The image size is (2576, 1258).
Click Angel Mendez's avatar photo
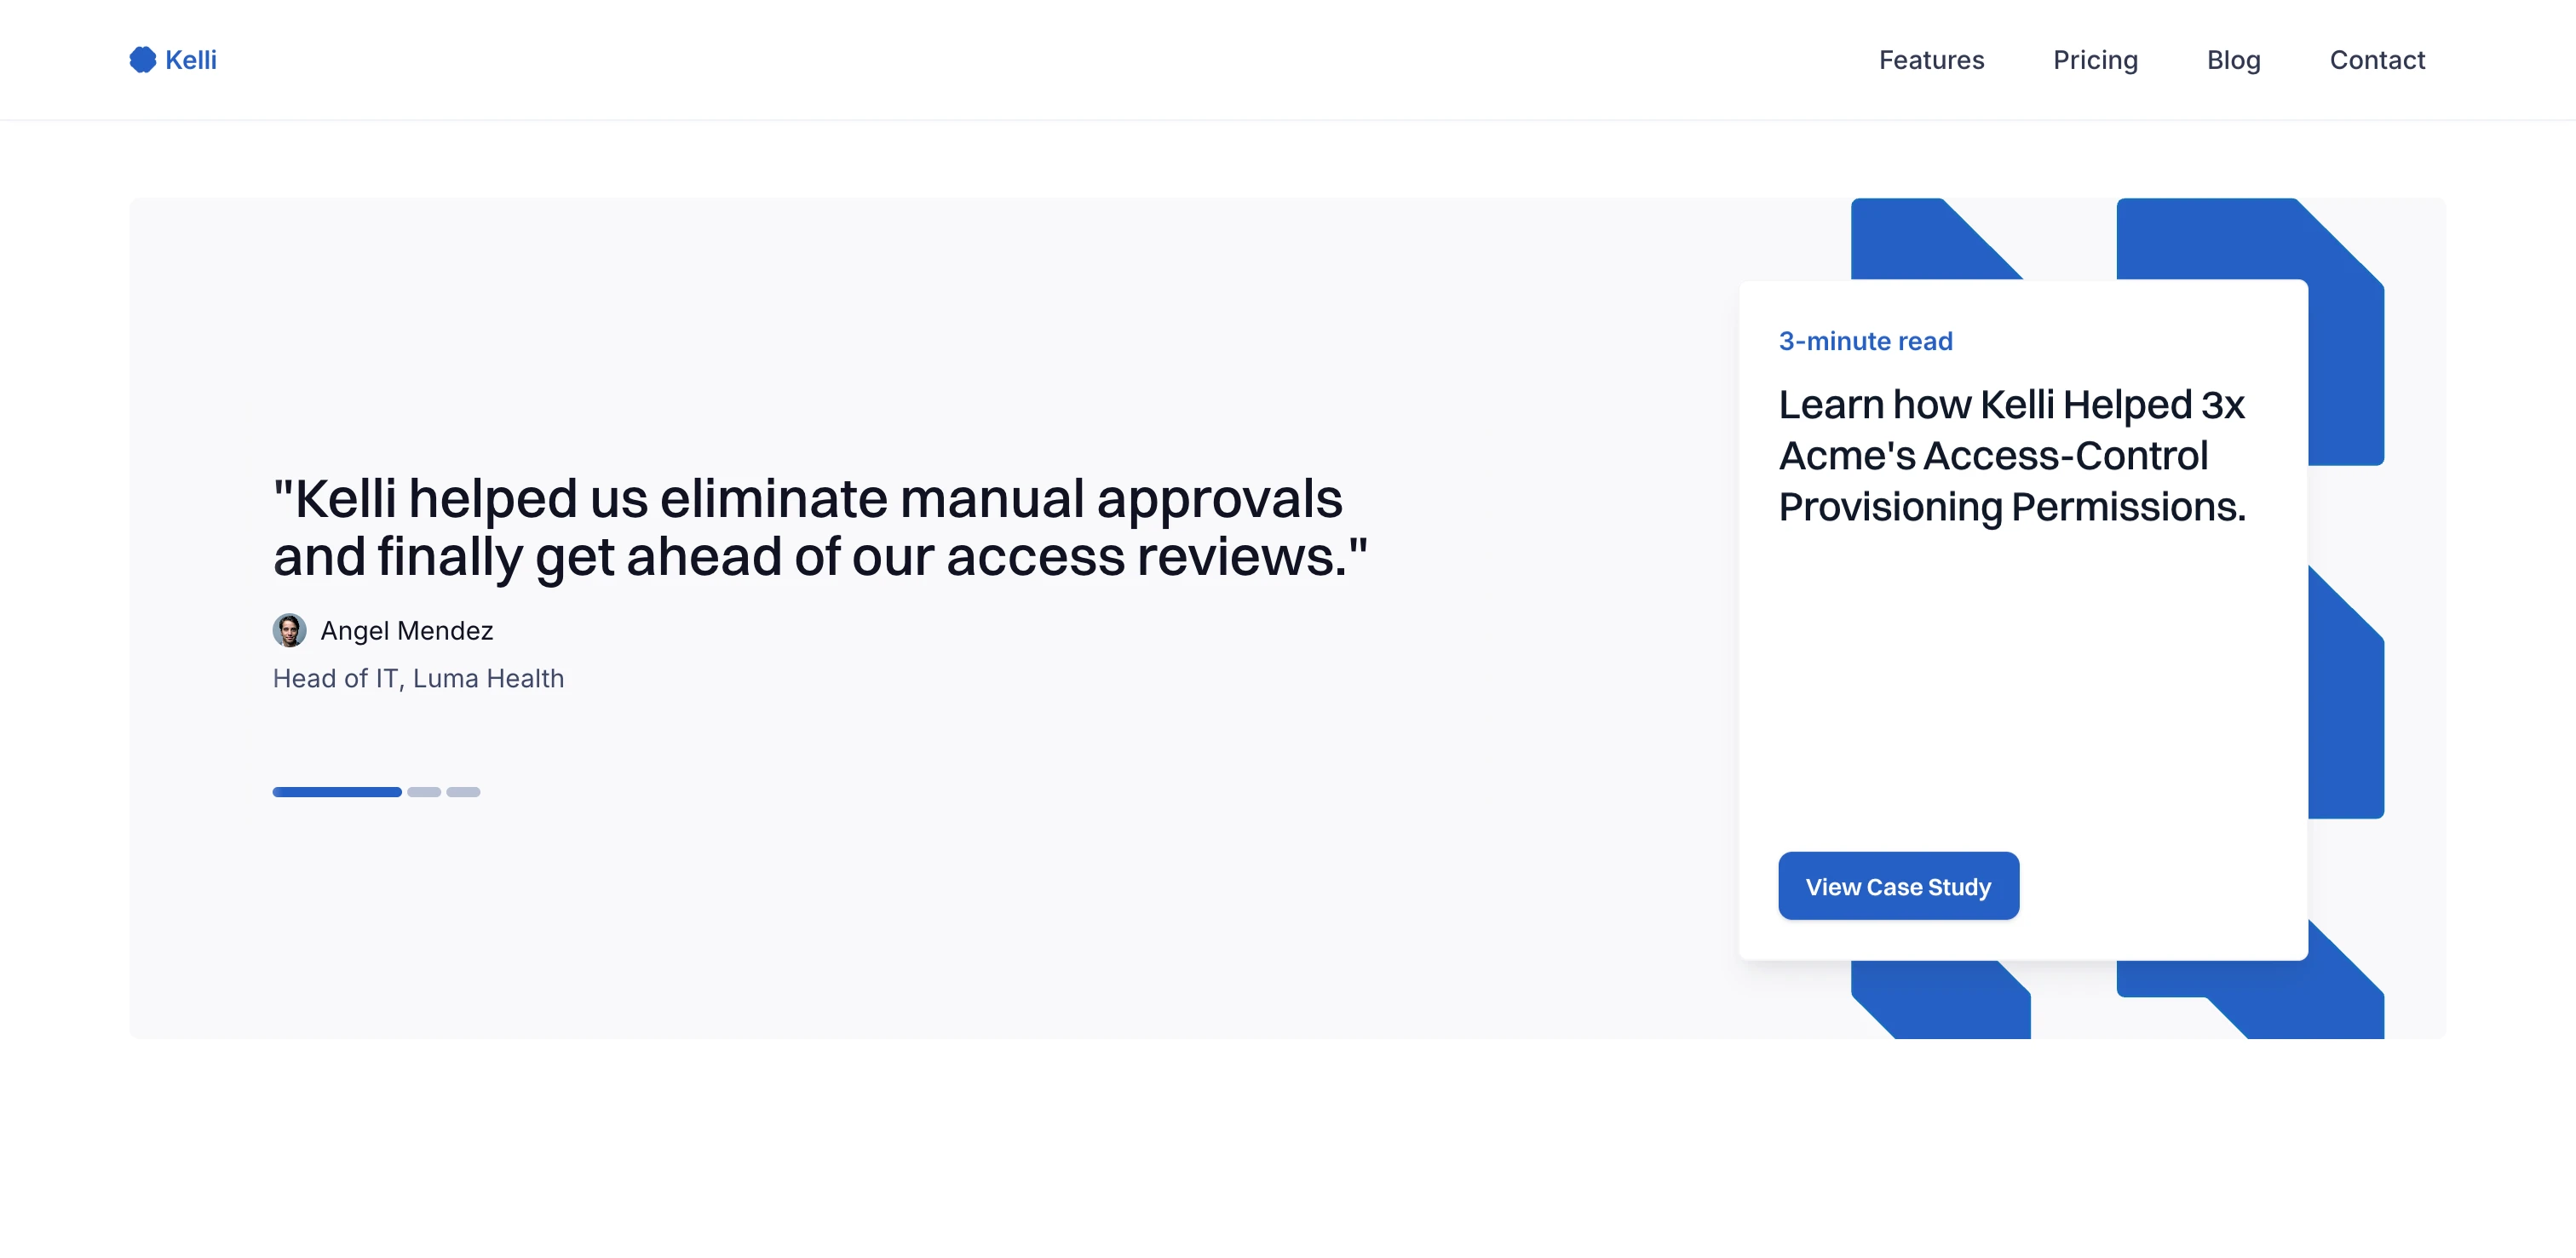[x=289, y=630]
